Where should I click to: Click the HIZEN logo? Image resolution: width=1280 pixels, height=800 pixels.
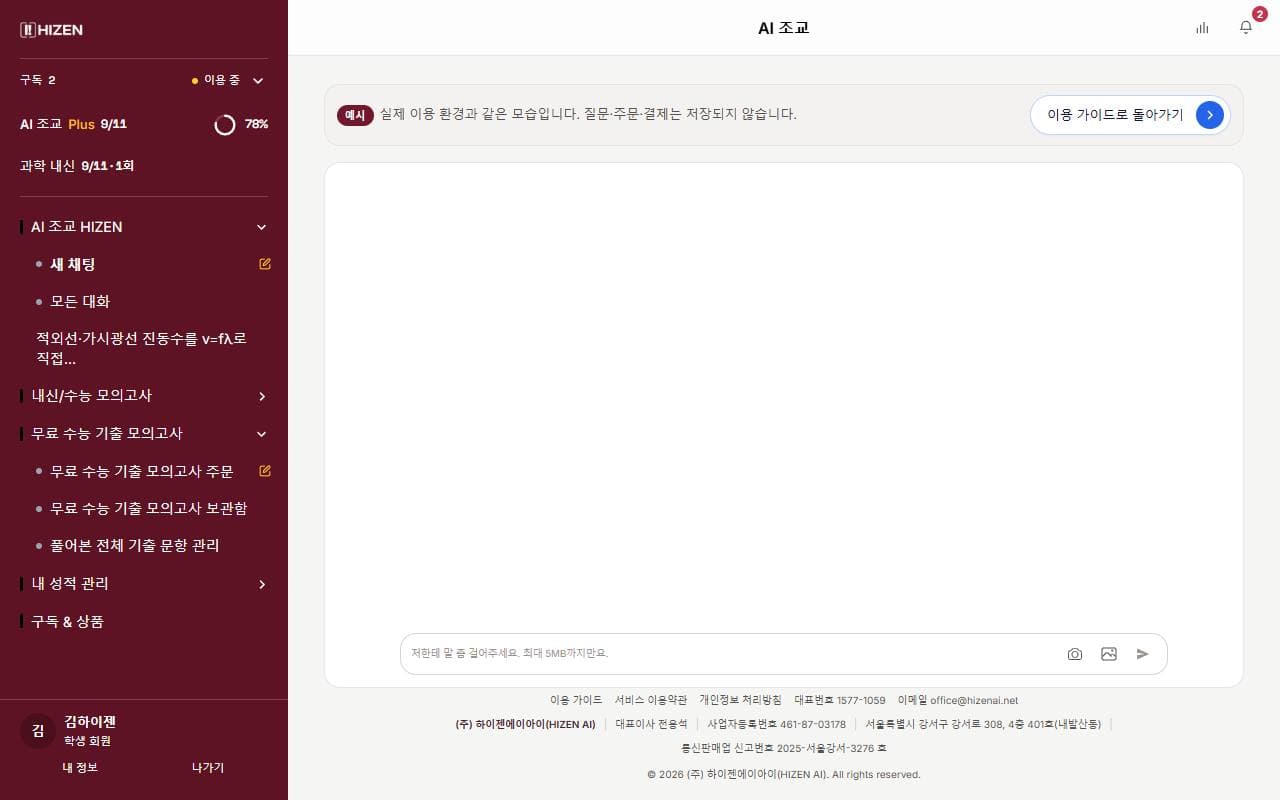point(51,30)
